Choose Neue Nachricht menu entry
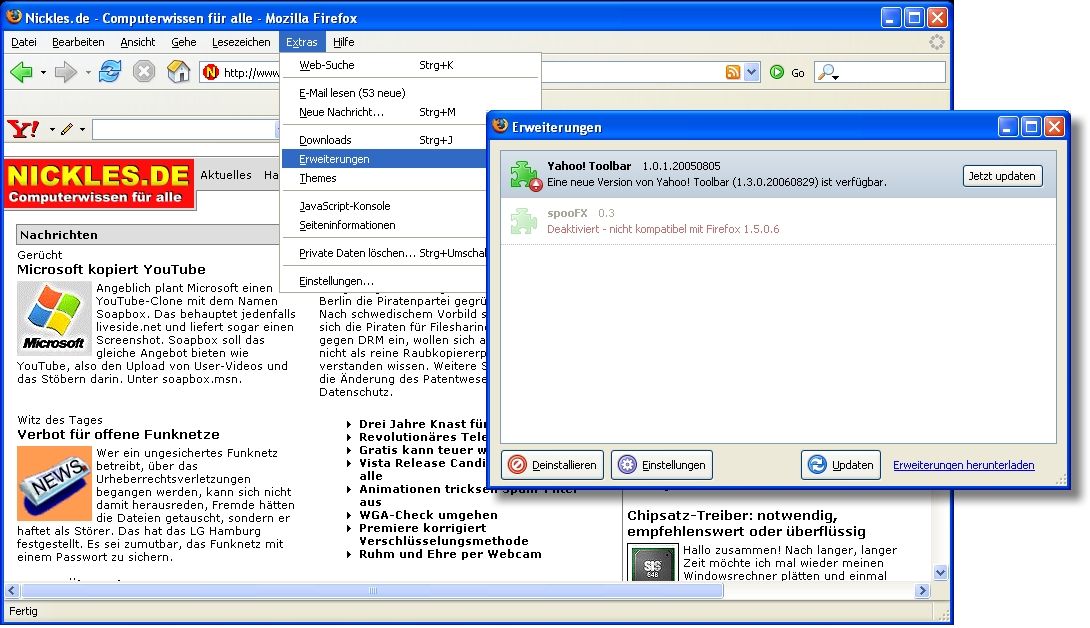1090x628 pixels. click(384, 112)
